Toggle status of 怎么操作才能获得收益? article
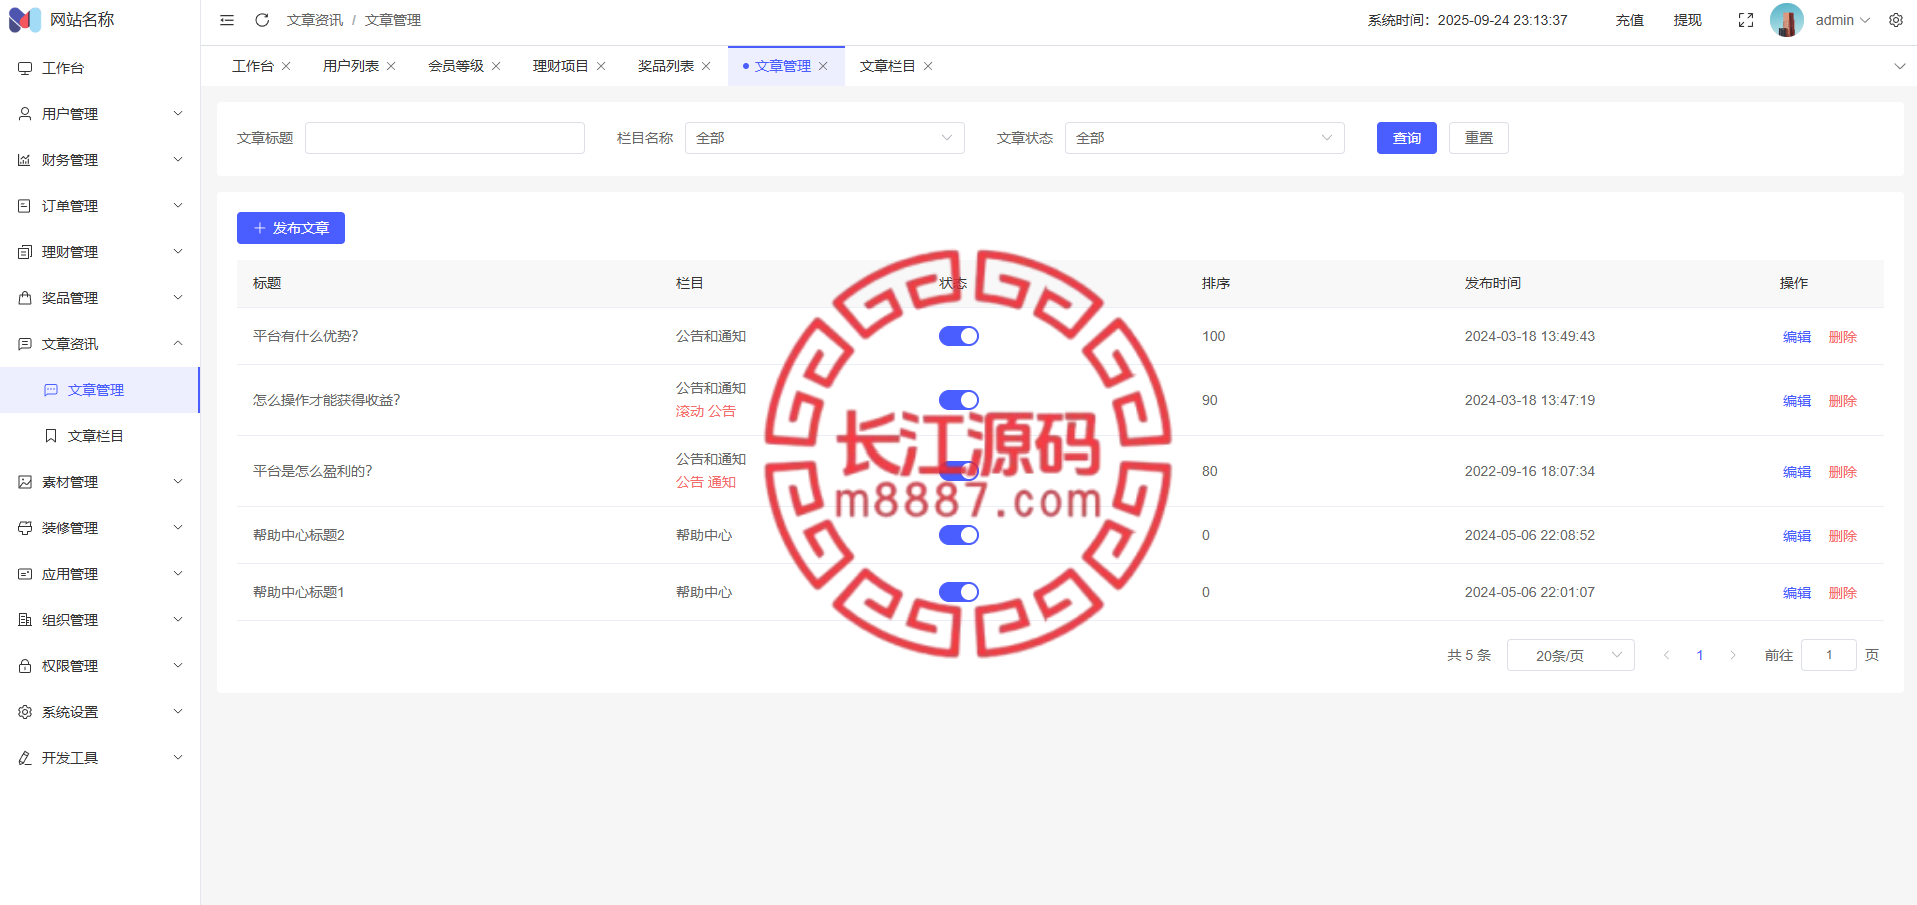The width and height of the screenshot is (1917, 905). (x=959, y=400)
